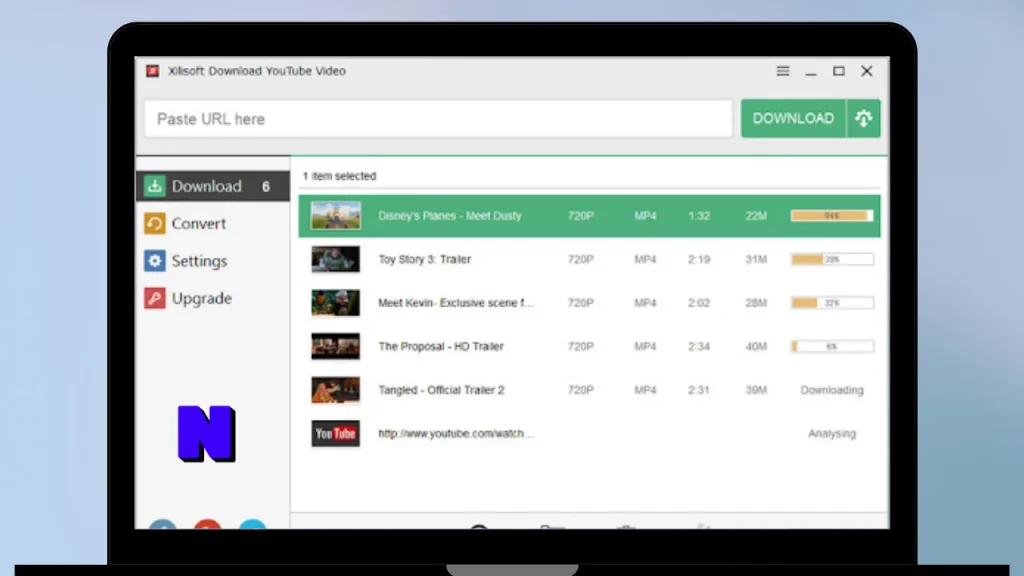Image resolution: width=1024 pixels, height=576 pixels.
Task: Click the Paste URL here field
Action: tap(438, 119)
